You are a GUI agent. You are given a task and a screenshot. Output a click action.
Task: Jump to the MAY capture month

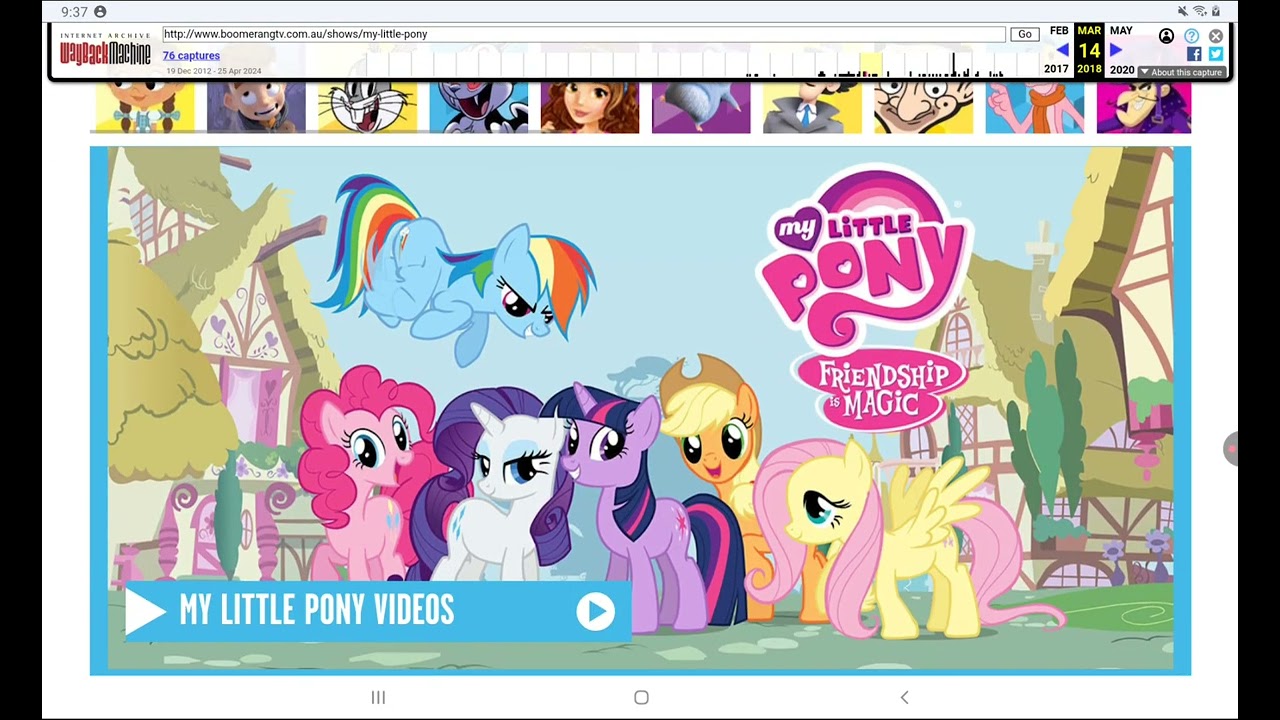[1121, 31]
